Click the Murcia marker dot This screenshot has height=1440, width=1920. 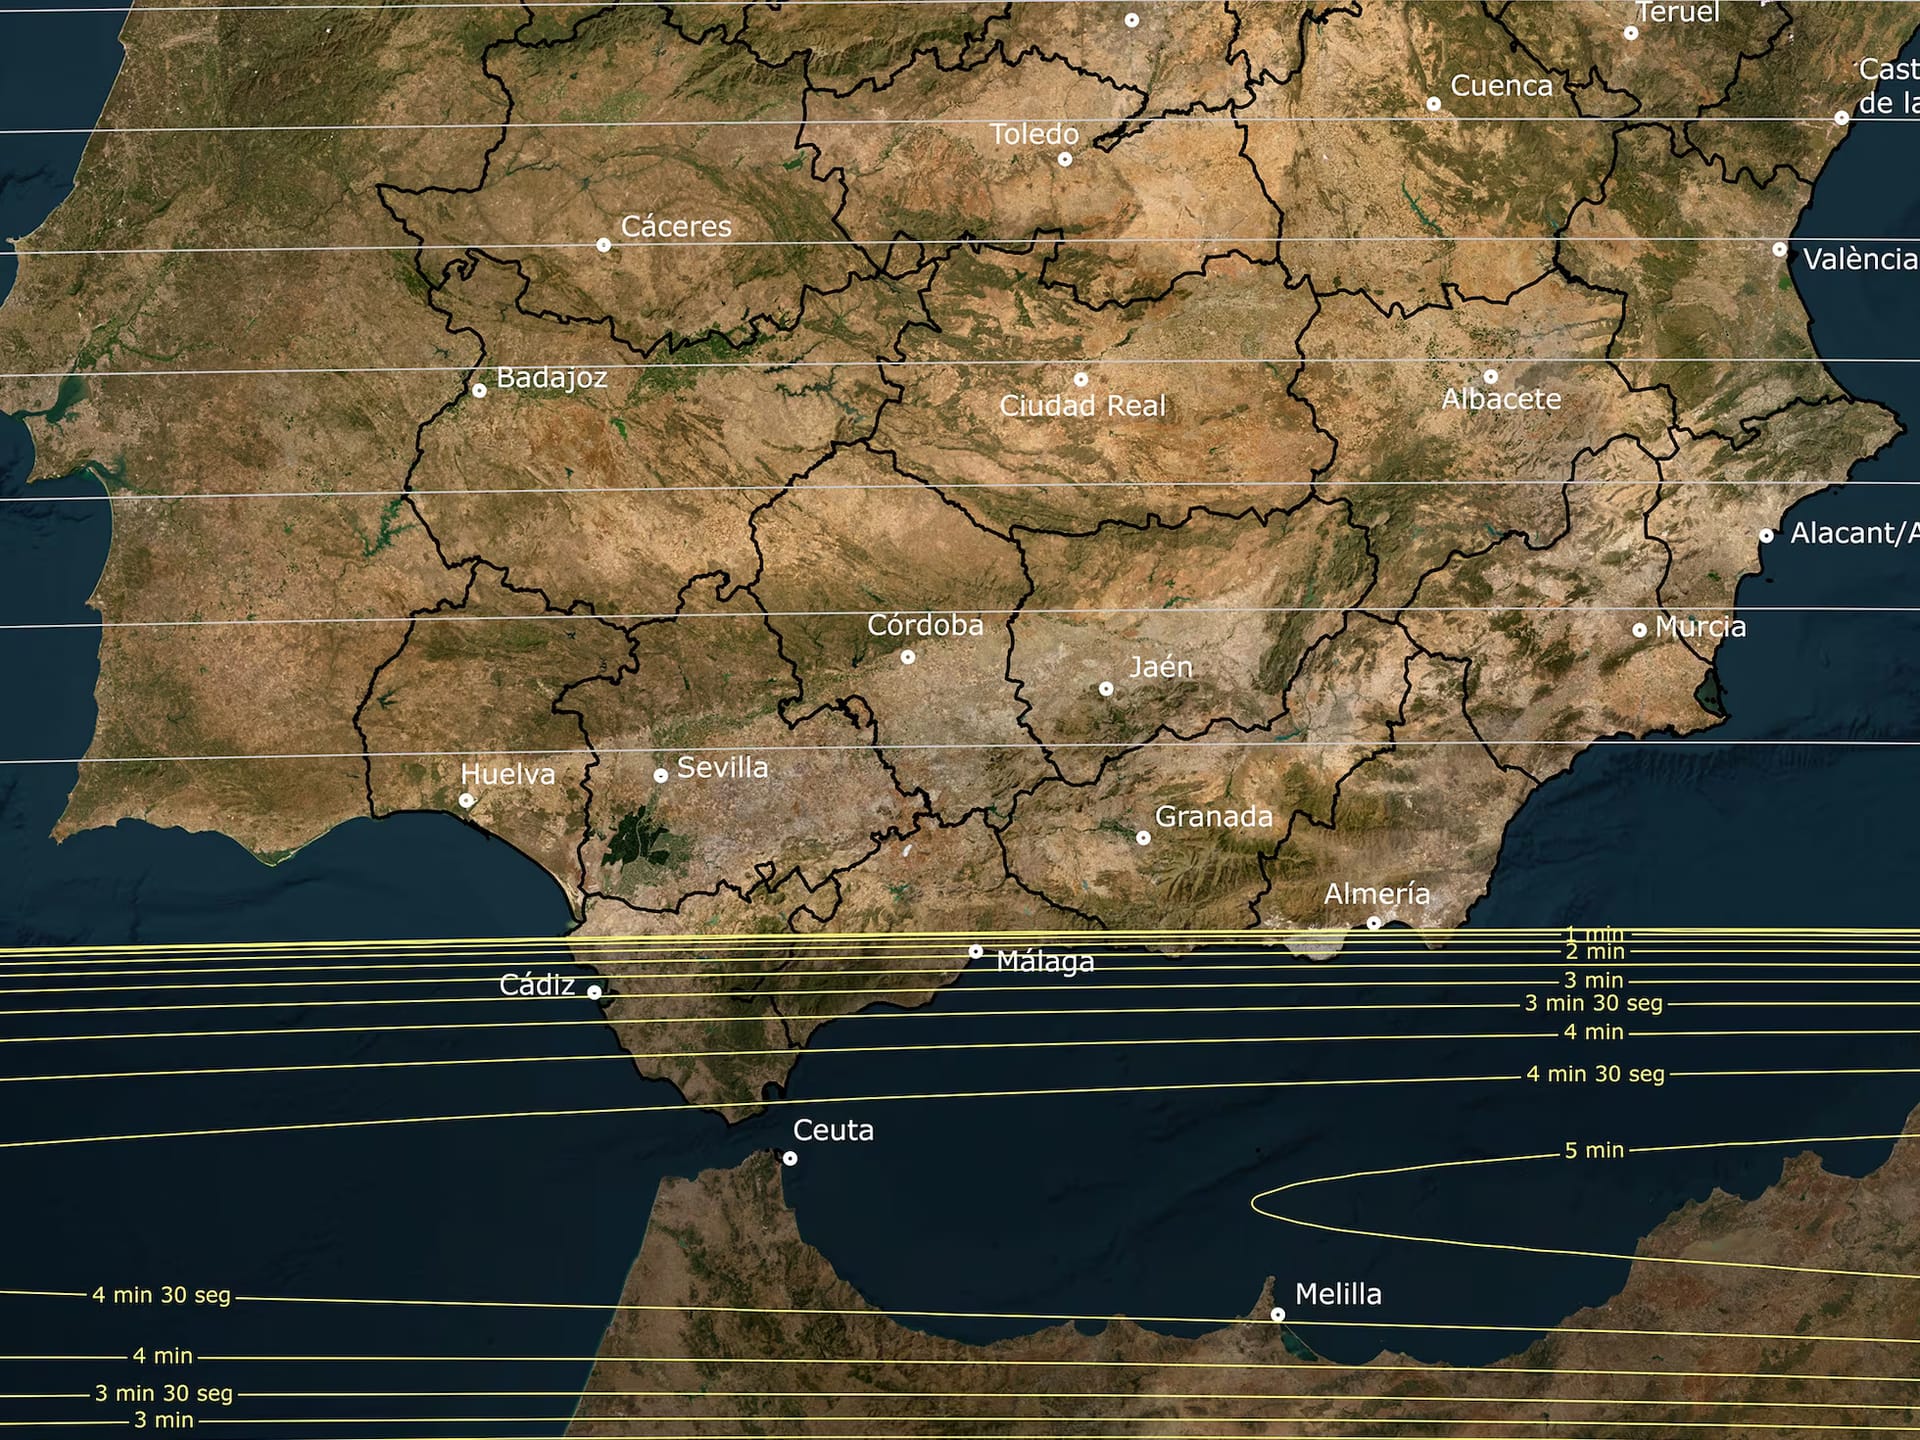[x=1640, y=630]
